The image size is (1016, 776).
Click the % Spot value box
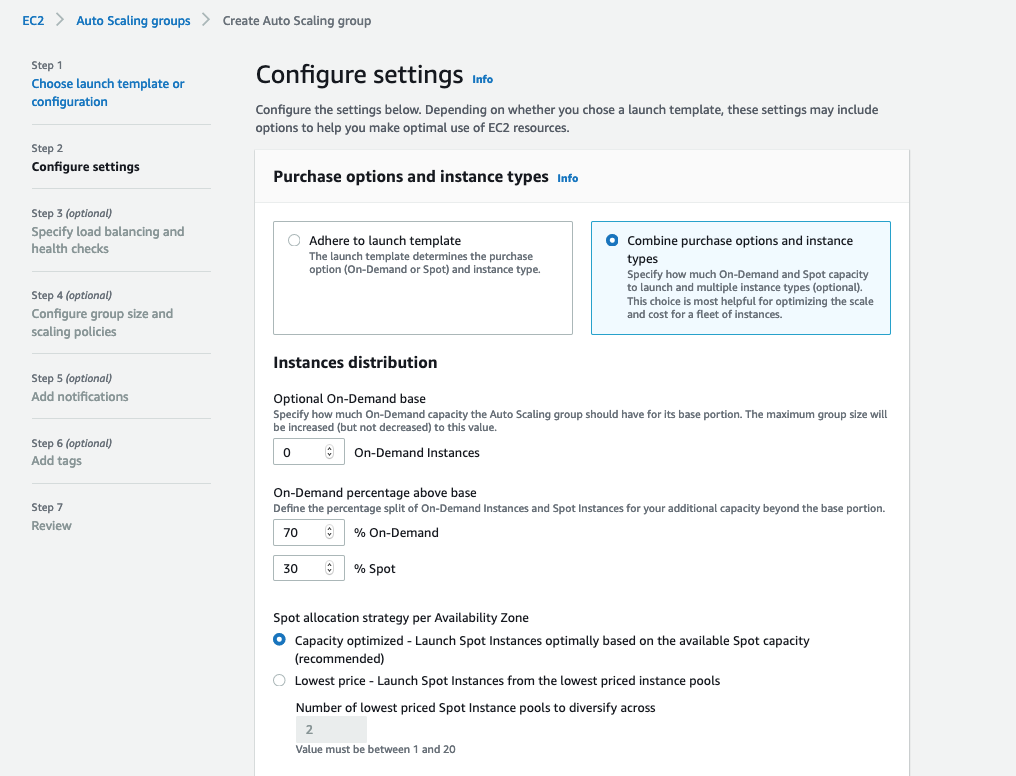300,568
